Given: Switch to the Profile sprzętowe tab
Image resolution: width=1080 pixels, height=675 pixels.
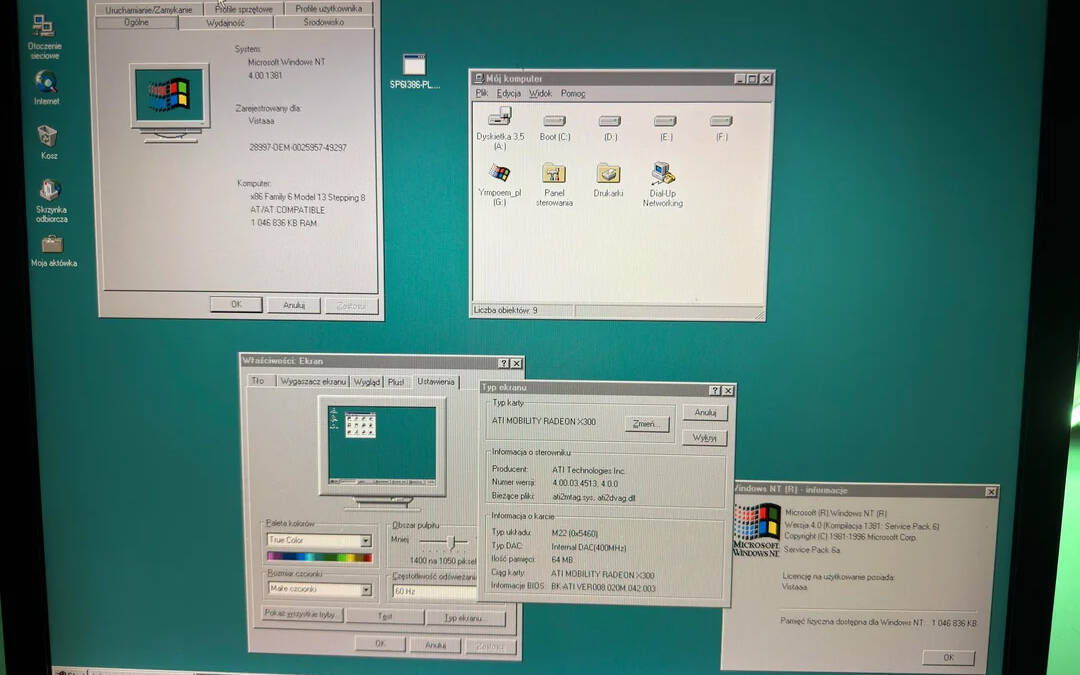Looking at the screenshot, I should click(x=244, y=9).
